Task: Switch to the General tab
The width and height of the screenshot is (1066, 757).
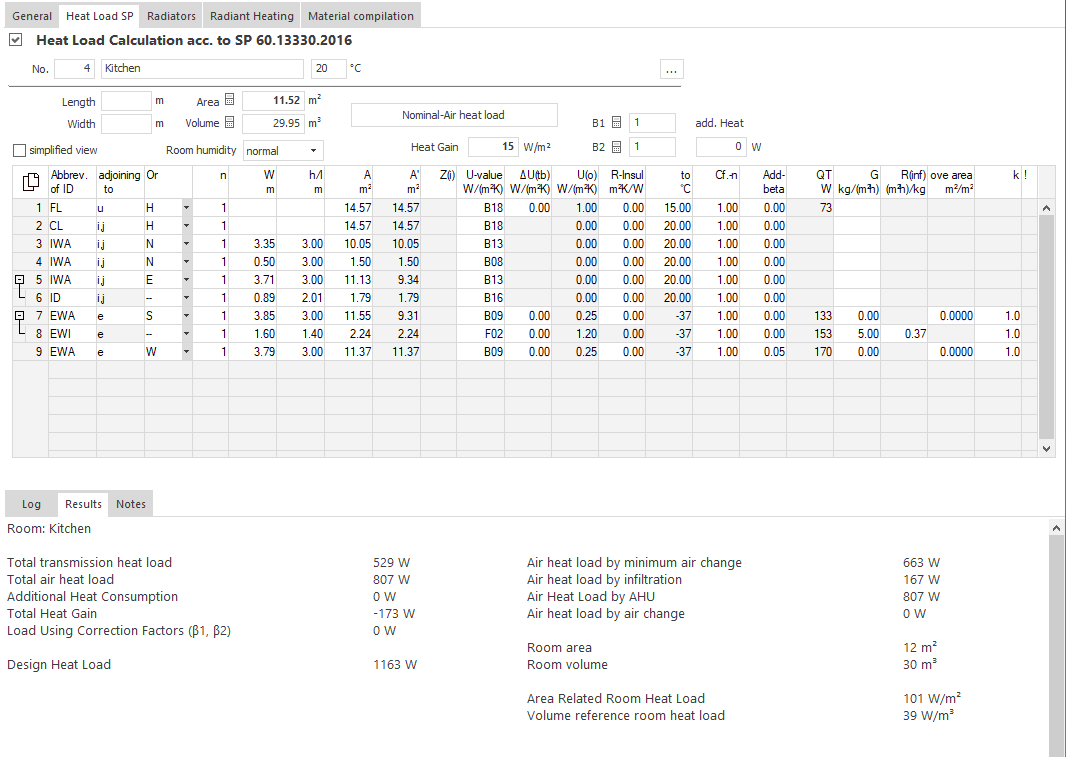Action: tap(32, 16)
